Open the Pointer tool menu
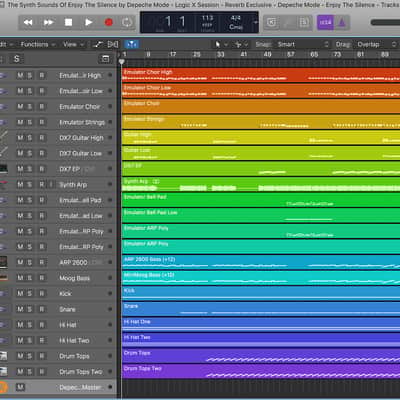The image size is (400, 400). (x=221, y=44)
